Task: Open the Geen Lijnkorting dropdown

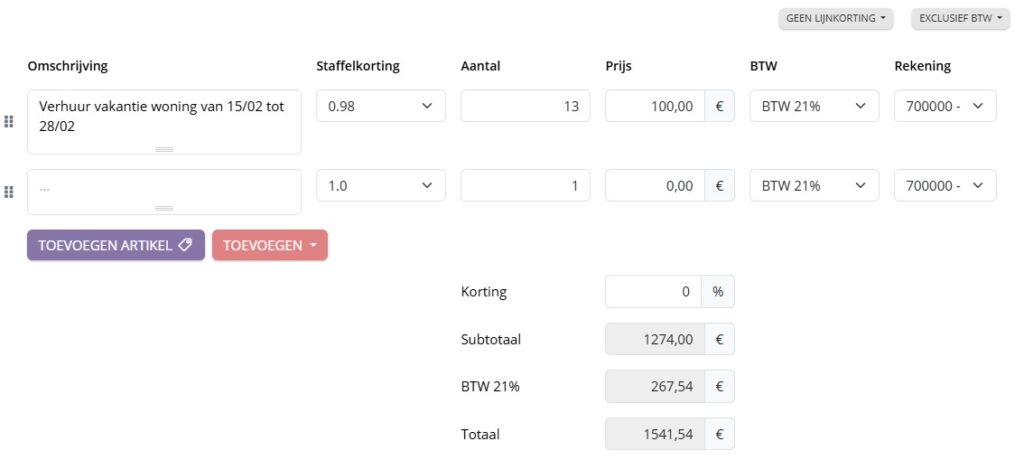Action: pyautogui.click(x=835, y=18)
